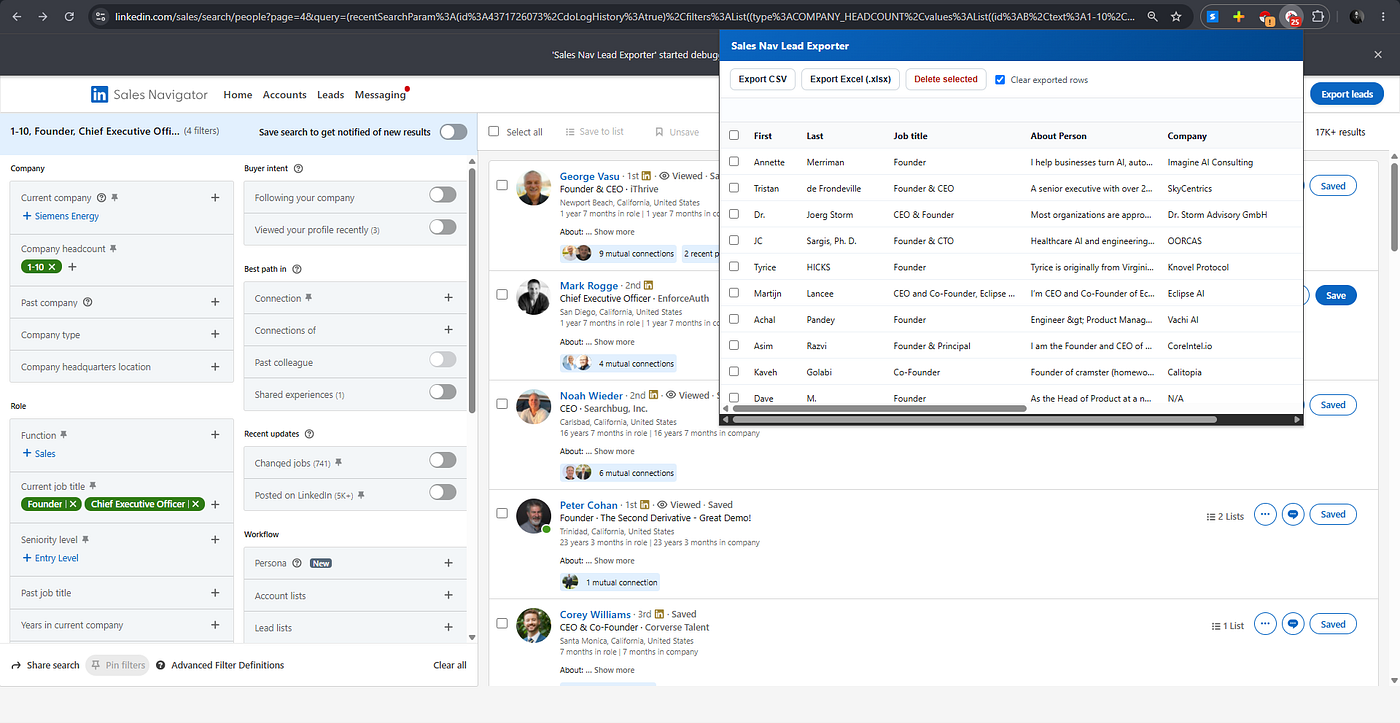Save Mark Rogge as a lead

tap(1336, 295)
